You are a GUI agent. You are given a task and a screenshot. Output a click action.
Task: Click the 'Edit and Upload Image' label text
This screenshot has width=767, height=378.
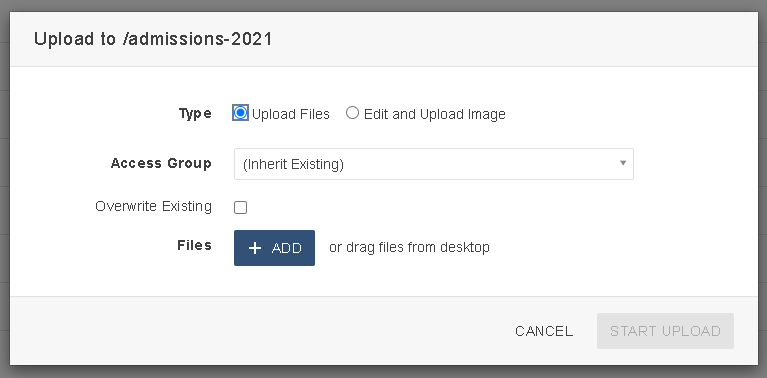pos(434,114)
